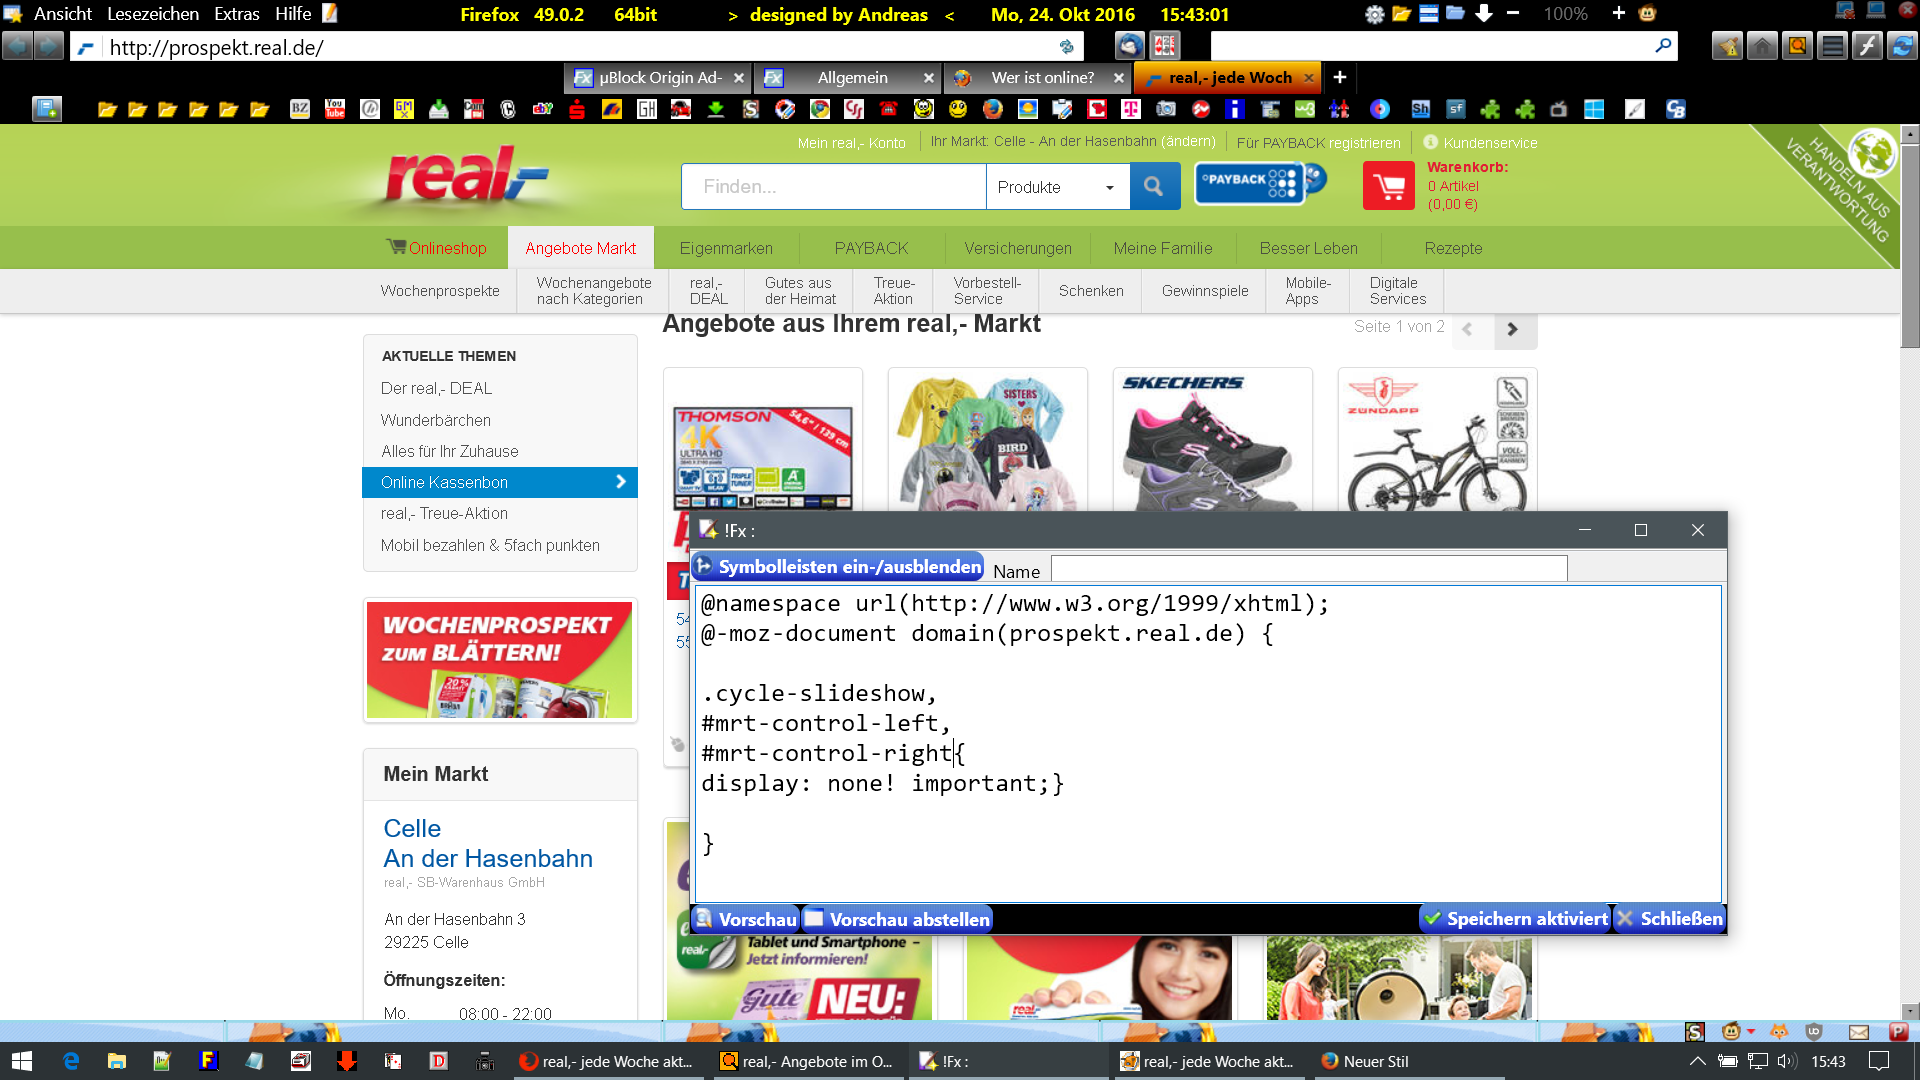1920x1080 pixels.
Task: Click the zoom-in plus icon
Action: click(x=1618, y=14)
